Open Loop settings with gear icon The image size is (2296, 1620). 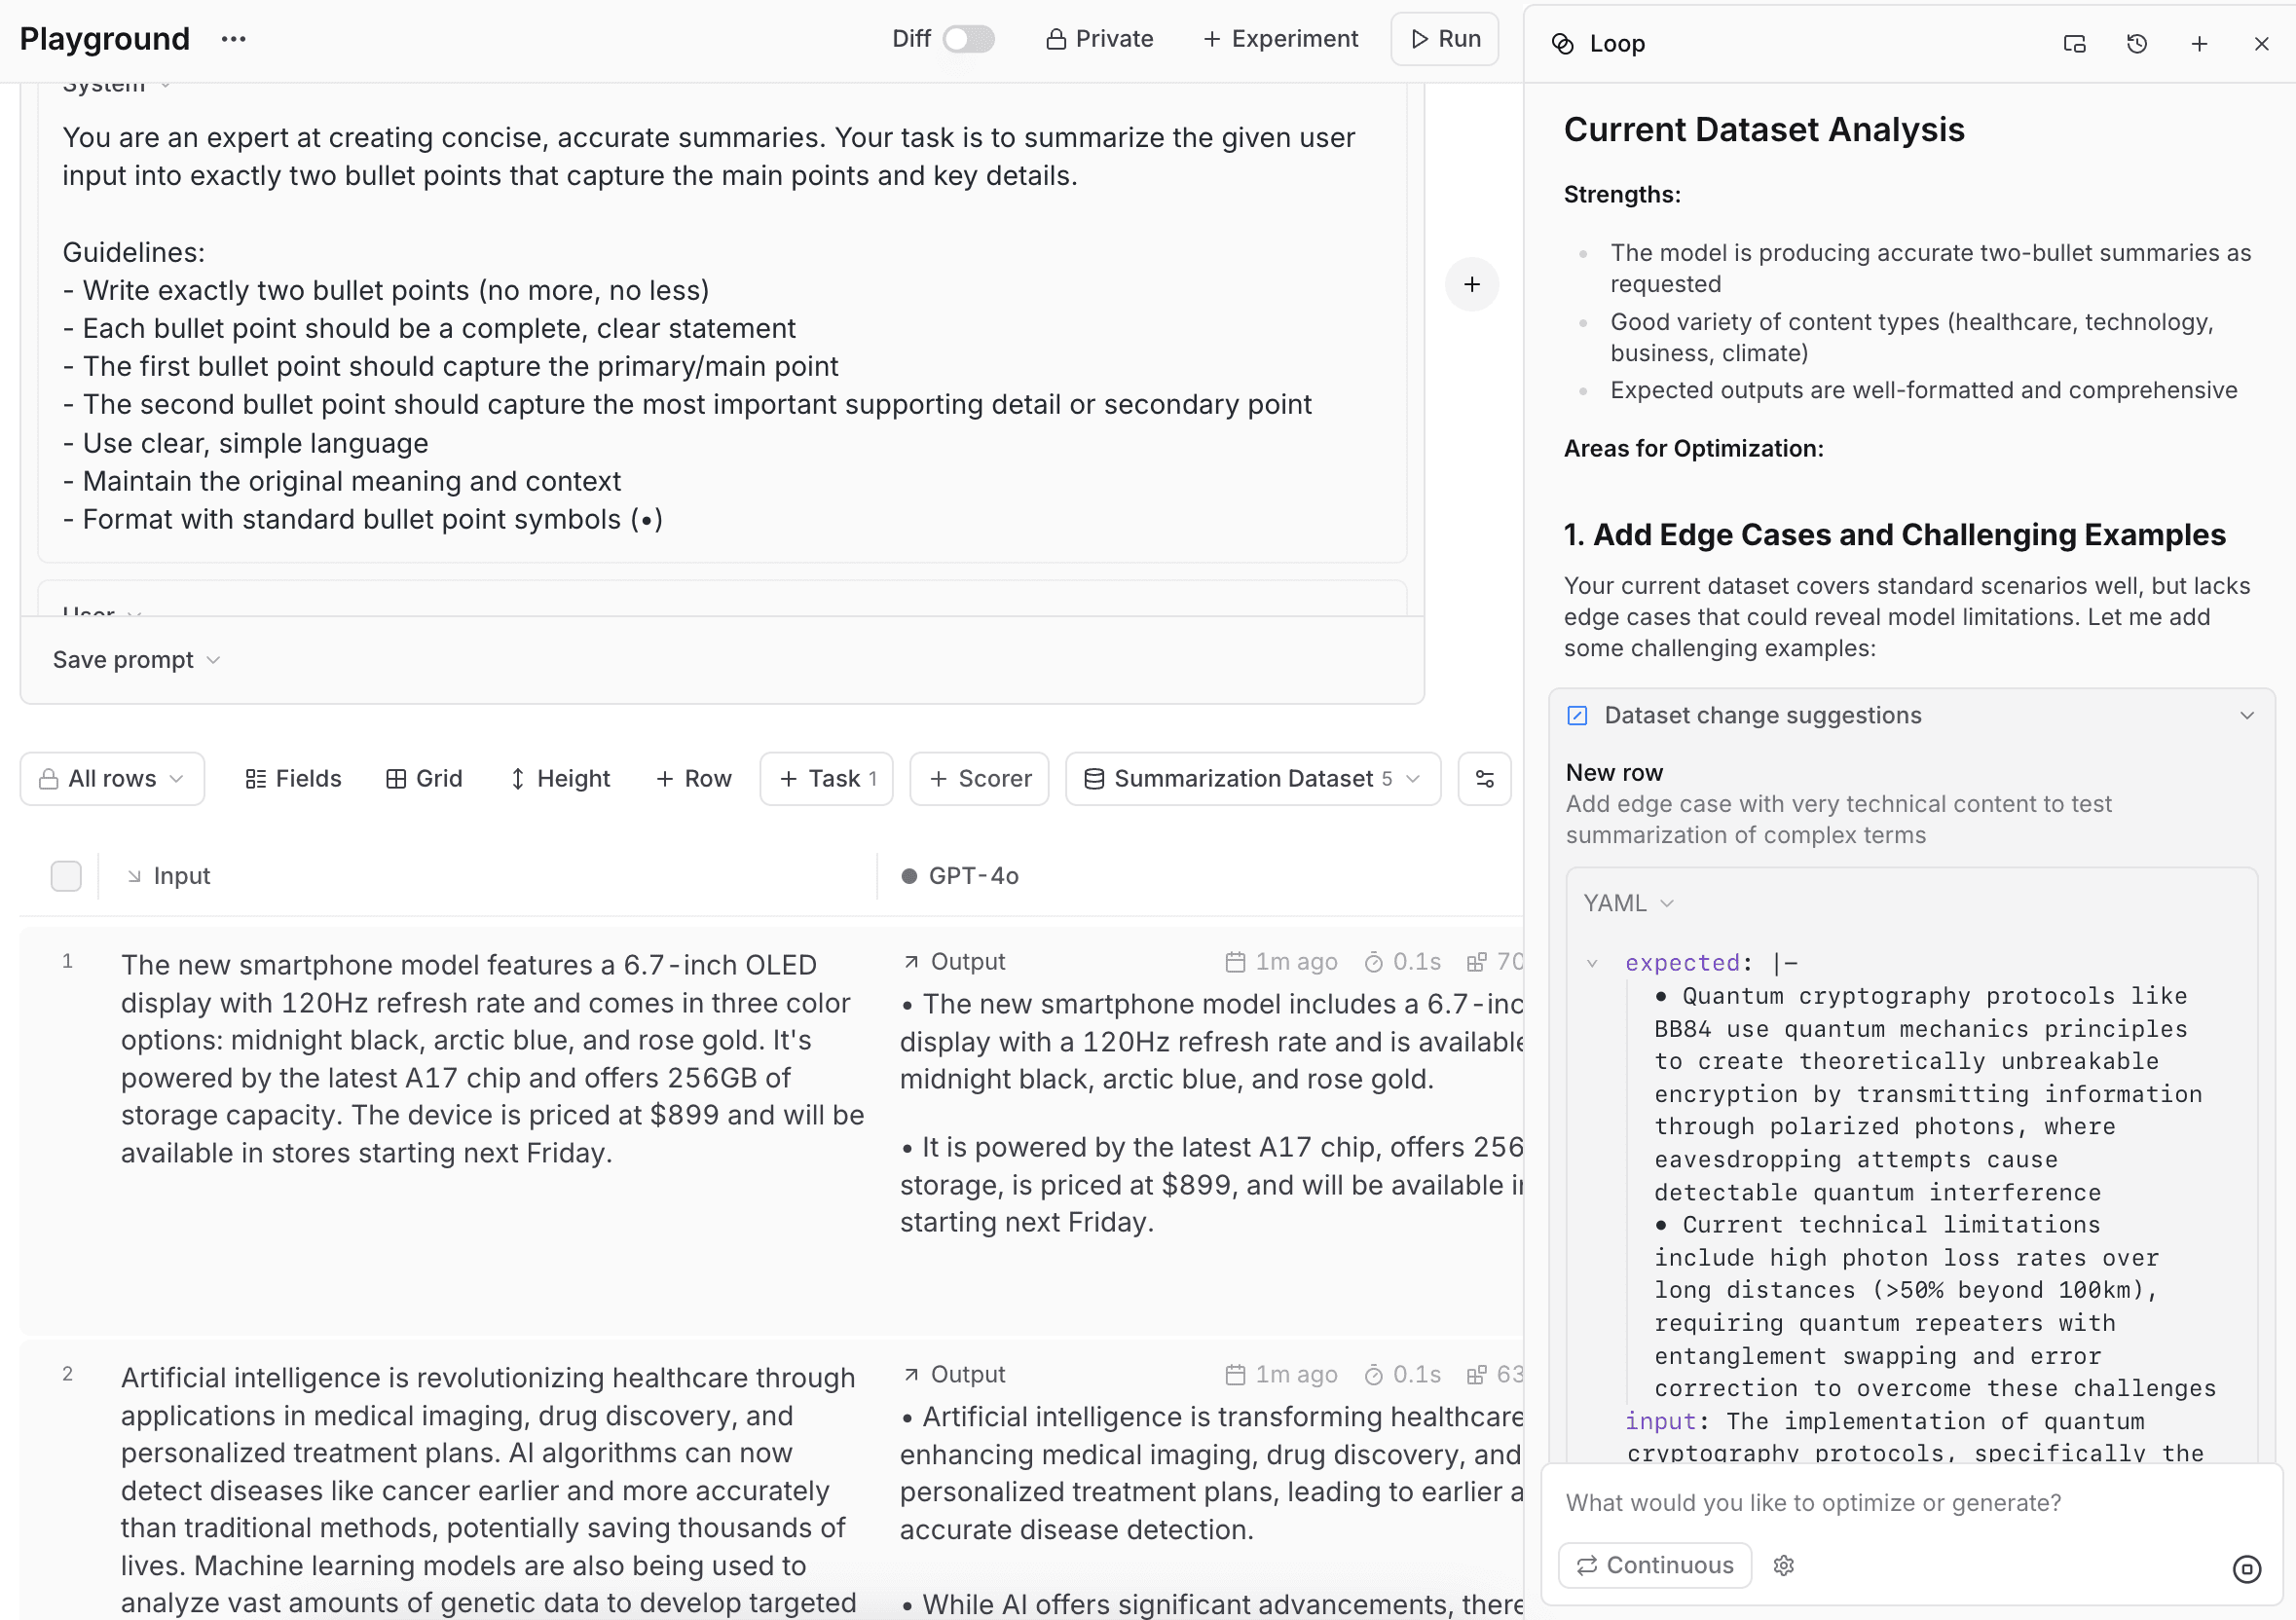[1785, 1565]
